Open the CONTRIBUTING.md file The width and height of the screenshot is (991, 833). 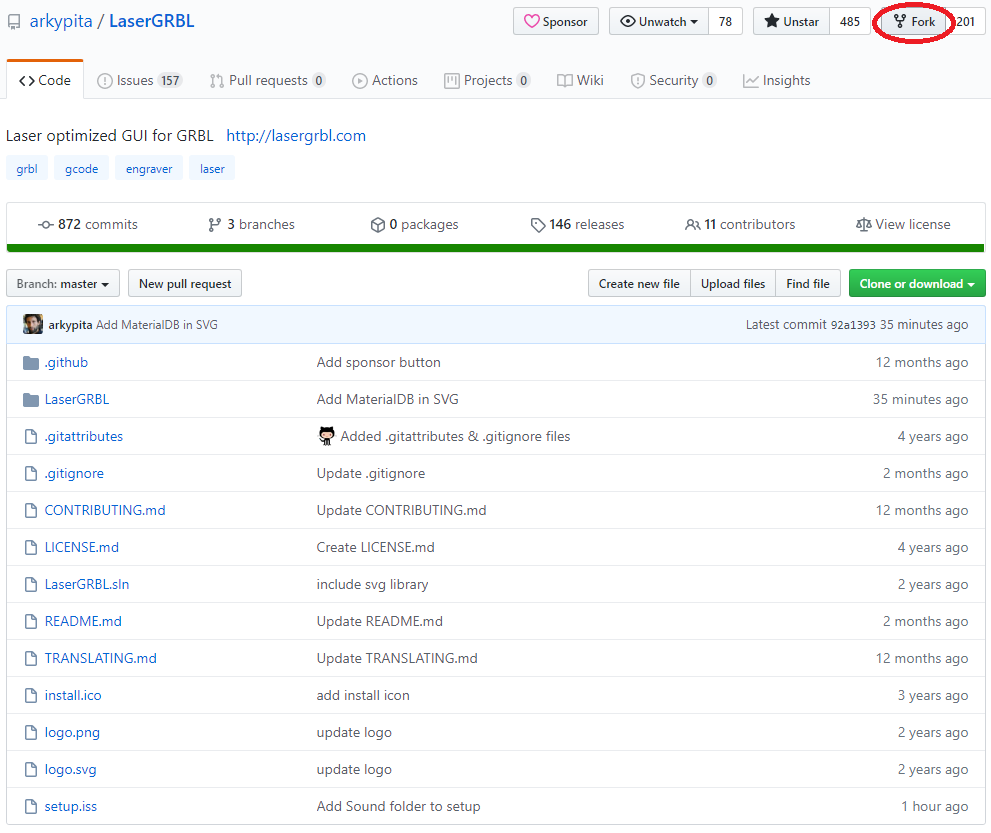pyautogui.click(x=105, y=511)
